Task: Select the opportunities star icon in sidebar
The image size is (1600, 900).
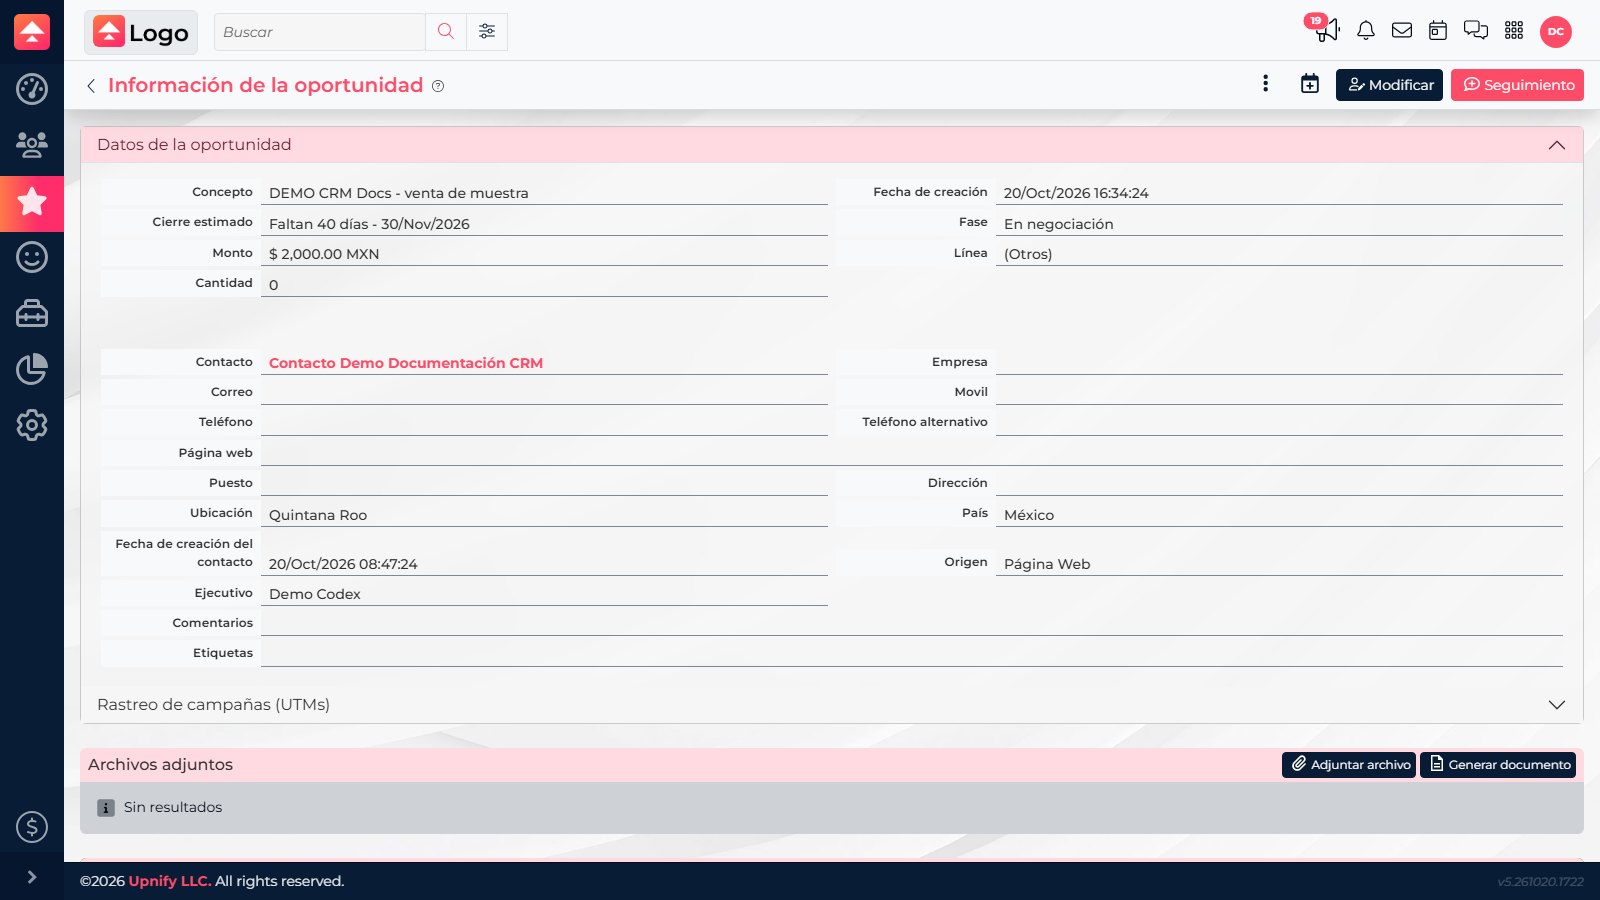Action: pyautogui.click(x=32, y=202)
